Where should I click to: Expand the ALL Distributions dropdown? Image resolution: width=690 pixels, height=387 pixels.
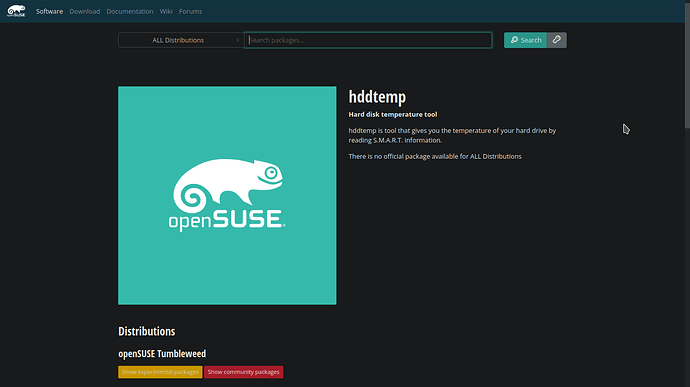181,40
